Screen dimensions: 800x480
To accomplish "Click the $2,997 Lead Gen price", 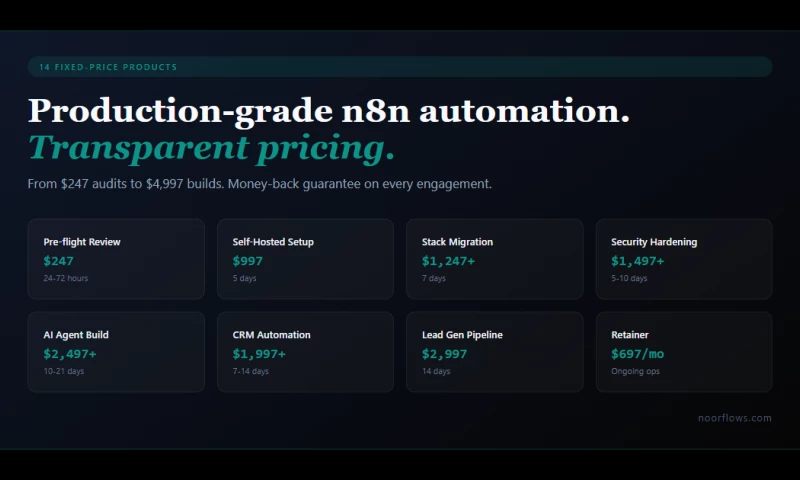I will pyautogui.click(x=444, y=353).
